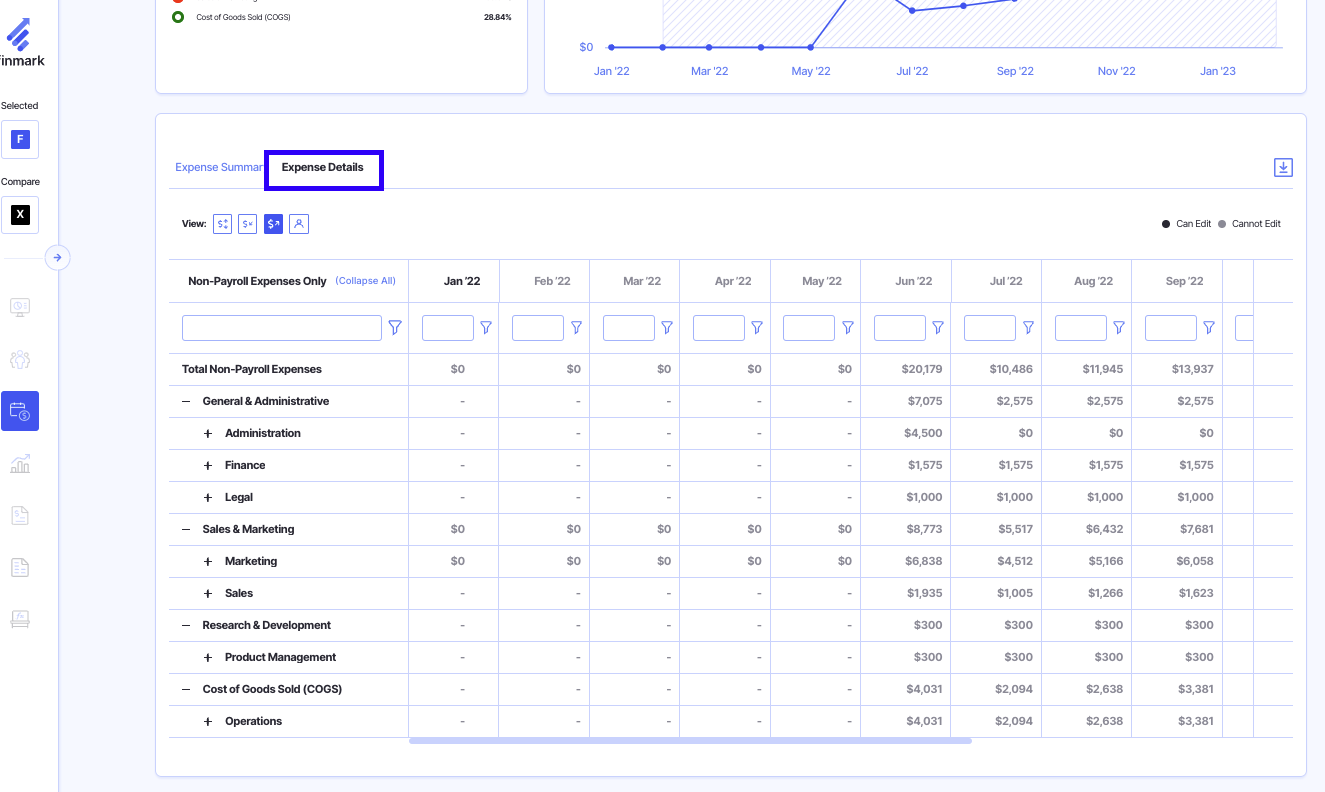Switch to the Expense Summary tab
This screenshot has height=792, width=1325.
pos(218,167)
